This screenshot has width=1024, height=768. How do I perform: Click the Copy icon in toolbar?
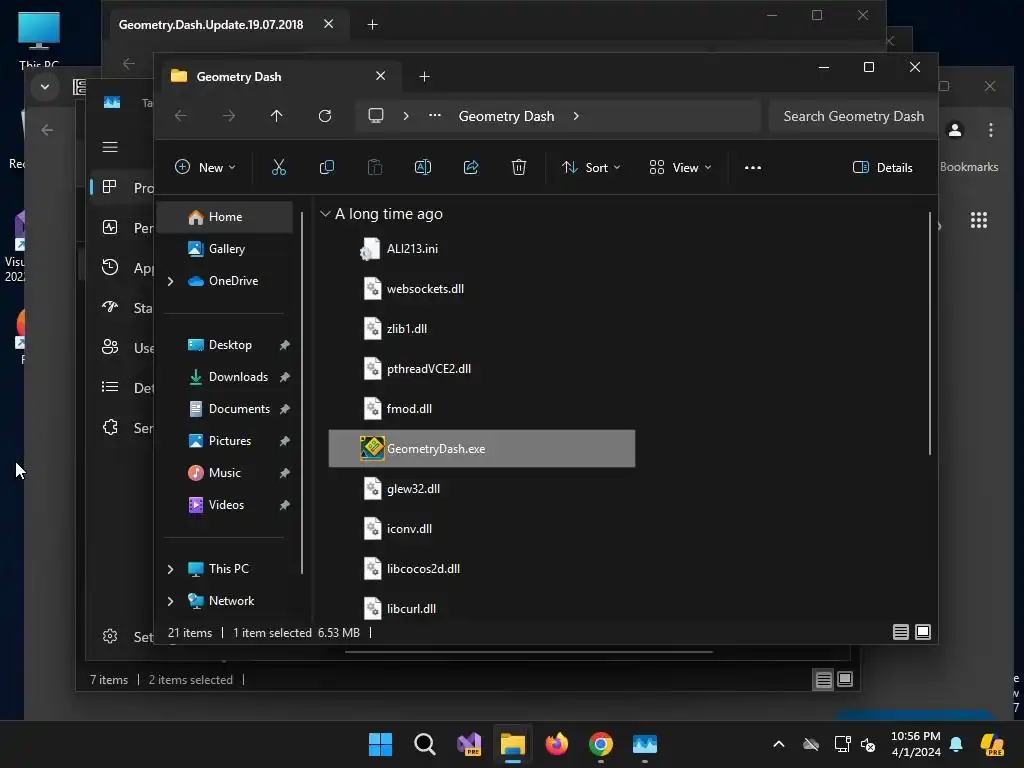point(327,168)
